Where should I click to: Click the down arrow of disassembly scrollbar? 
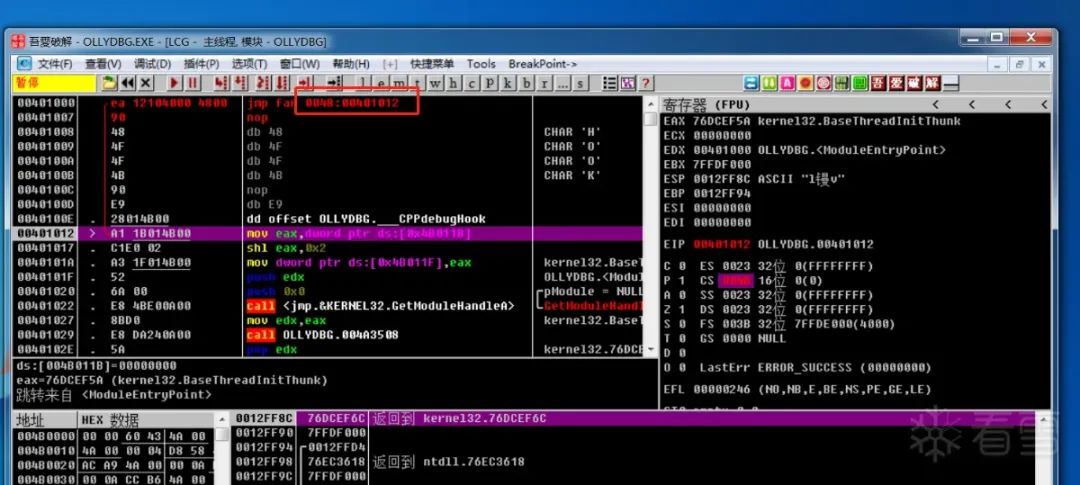(x=650, y=350)
